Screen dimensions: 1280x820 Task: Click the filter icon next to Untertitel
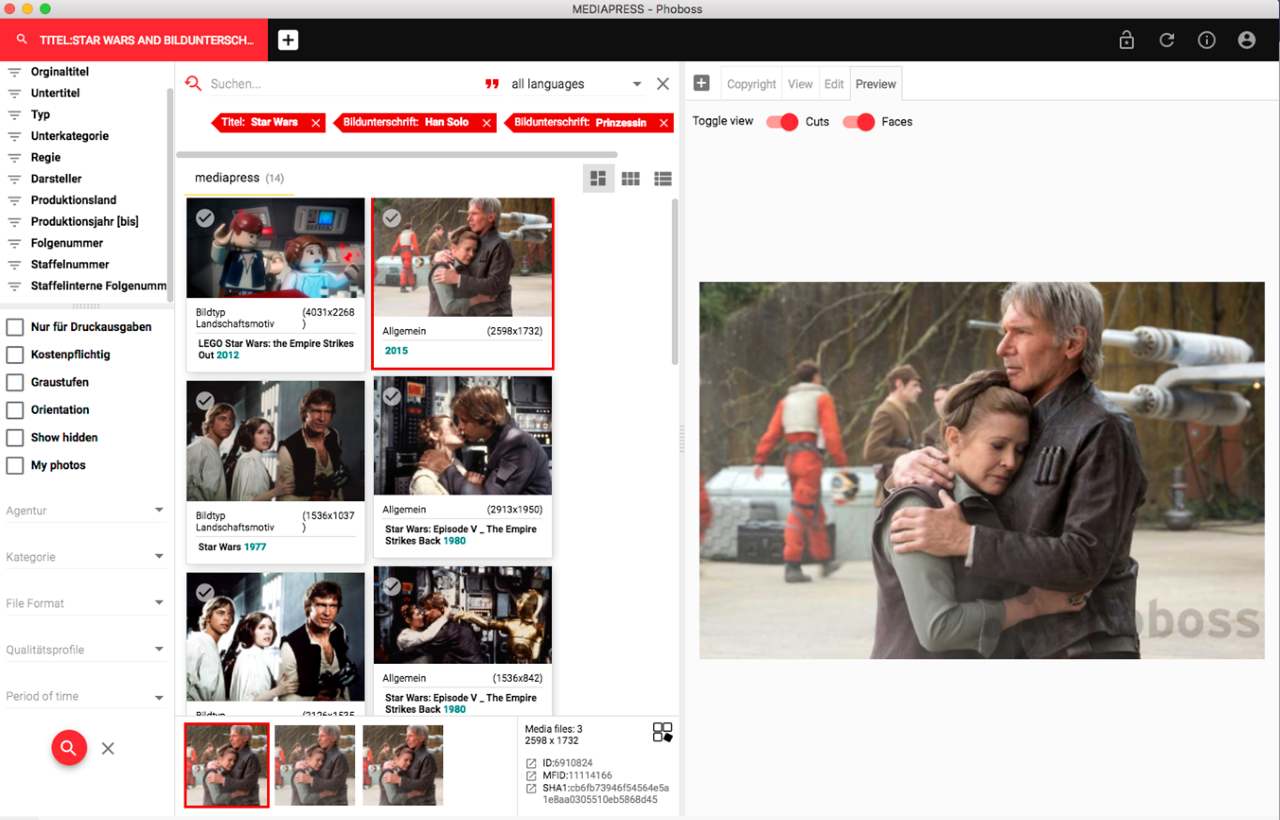point(15,93)
